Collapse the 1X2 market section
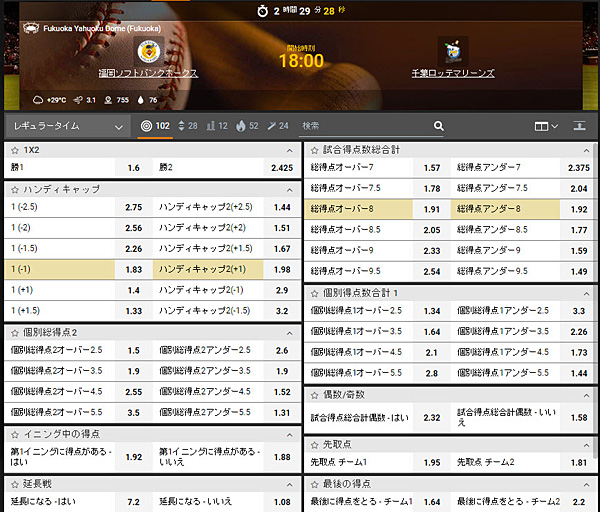The height and width of the screenshot is (512, 600). click(290, 151)
